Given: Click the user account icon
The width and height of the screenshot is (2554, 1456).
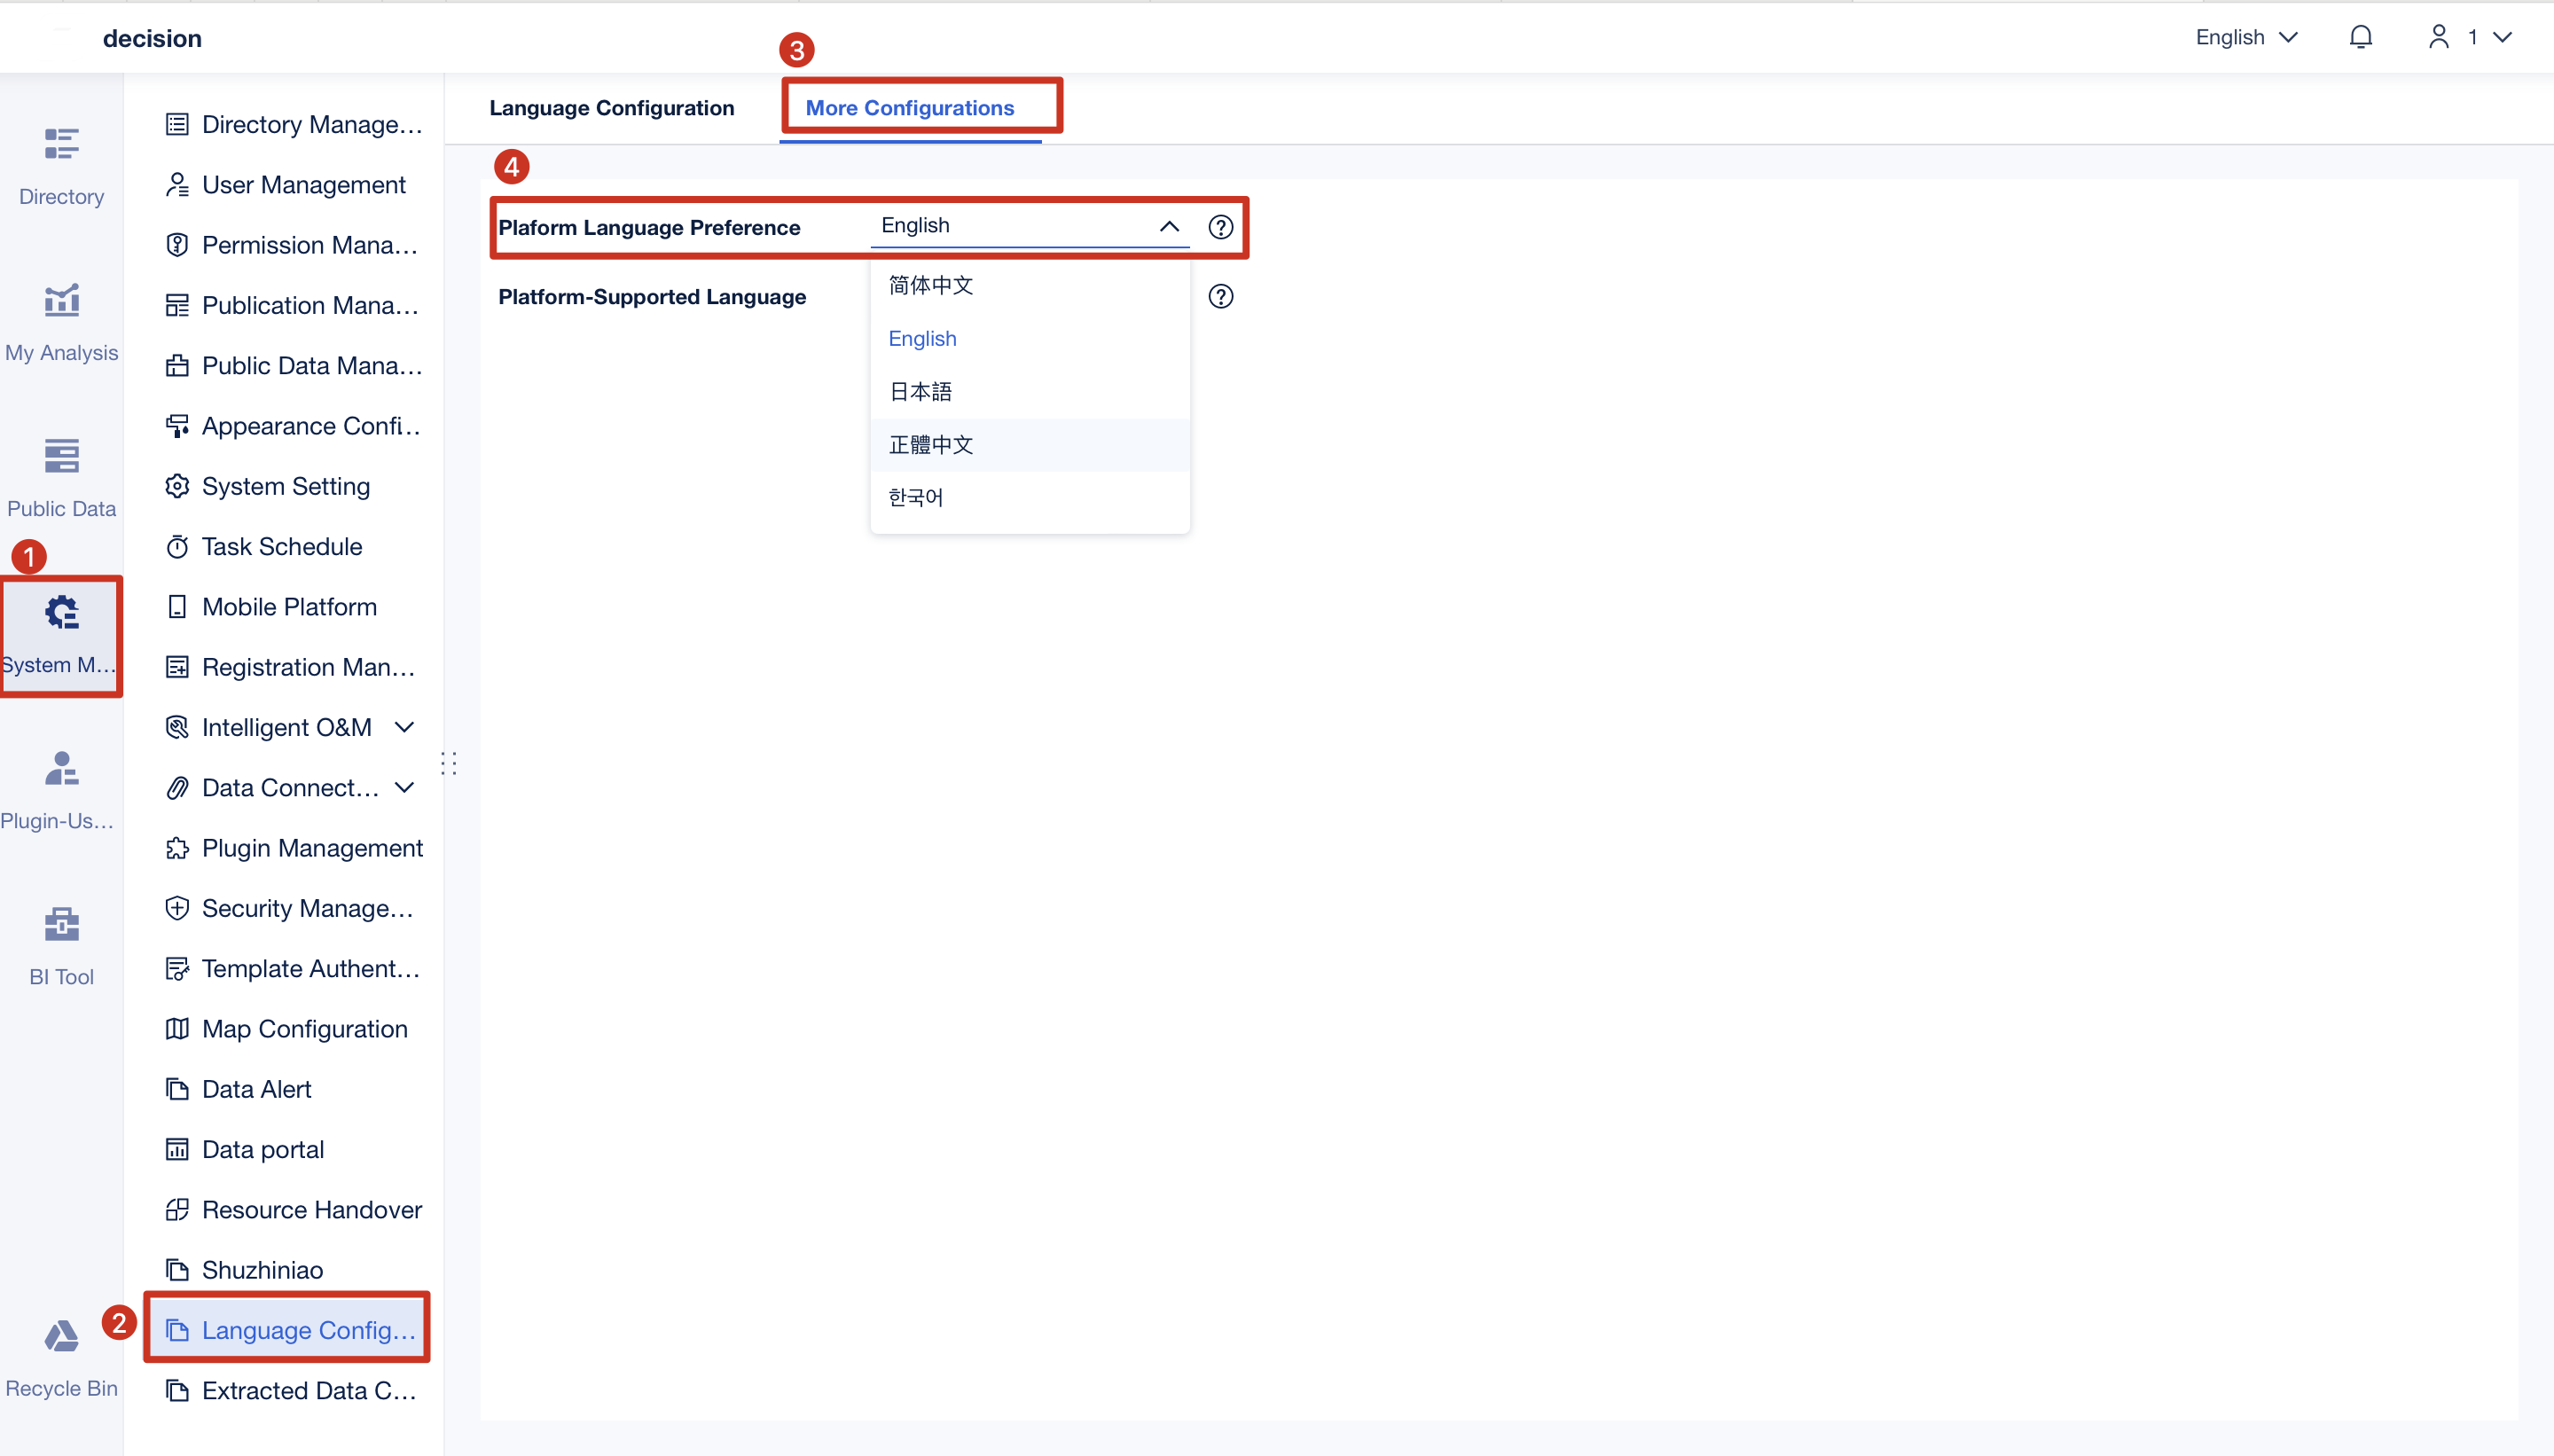Looking at the screenshot, I should tap(2439, 37).
